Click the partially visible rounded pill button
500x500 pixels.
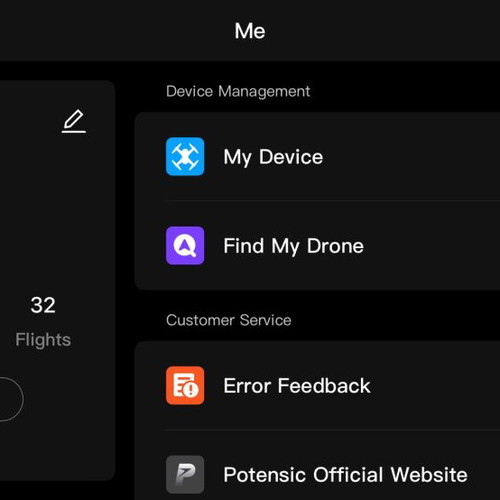(x=11, y=399)
